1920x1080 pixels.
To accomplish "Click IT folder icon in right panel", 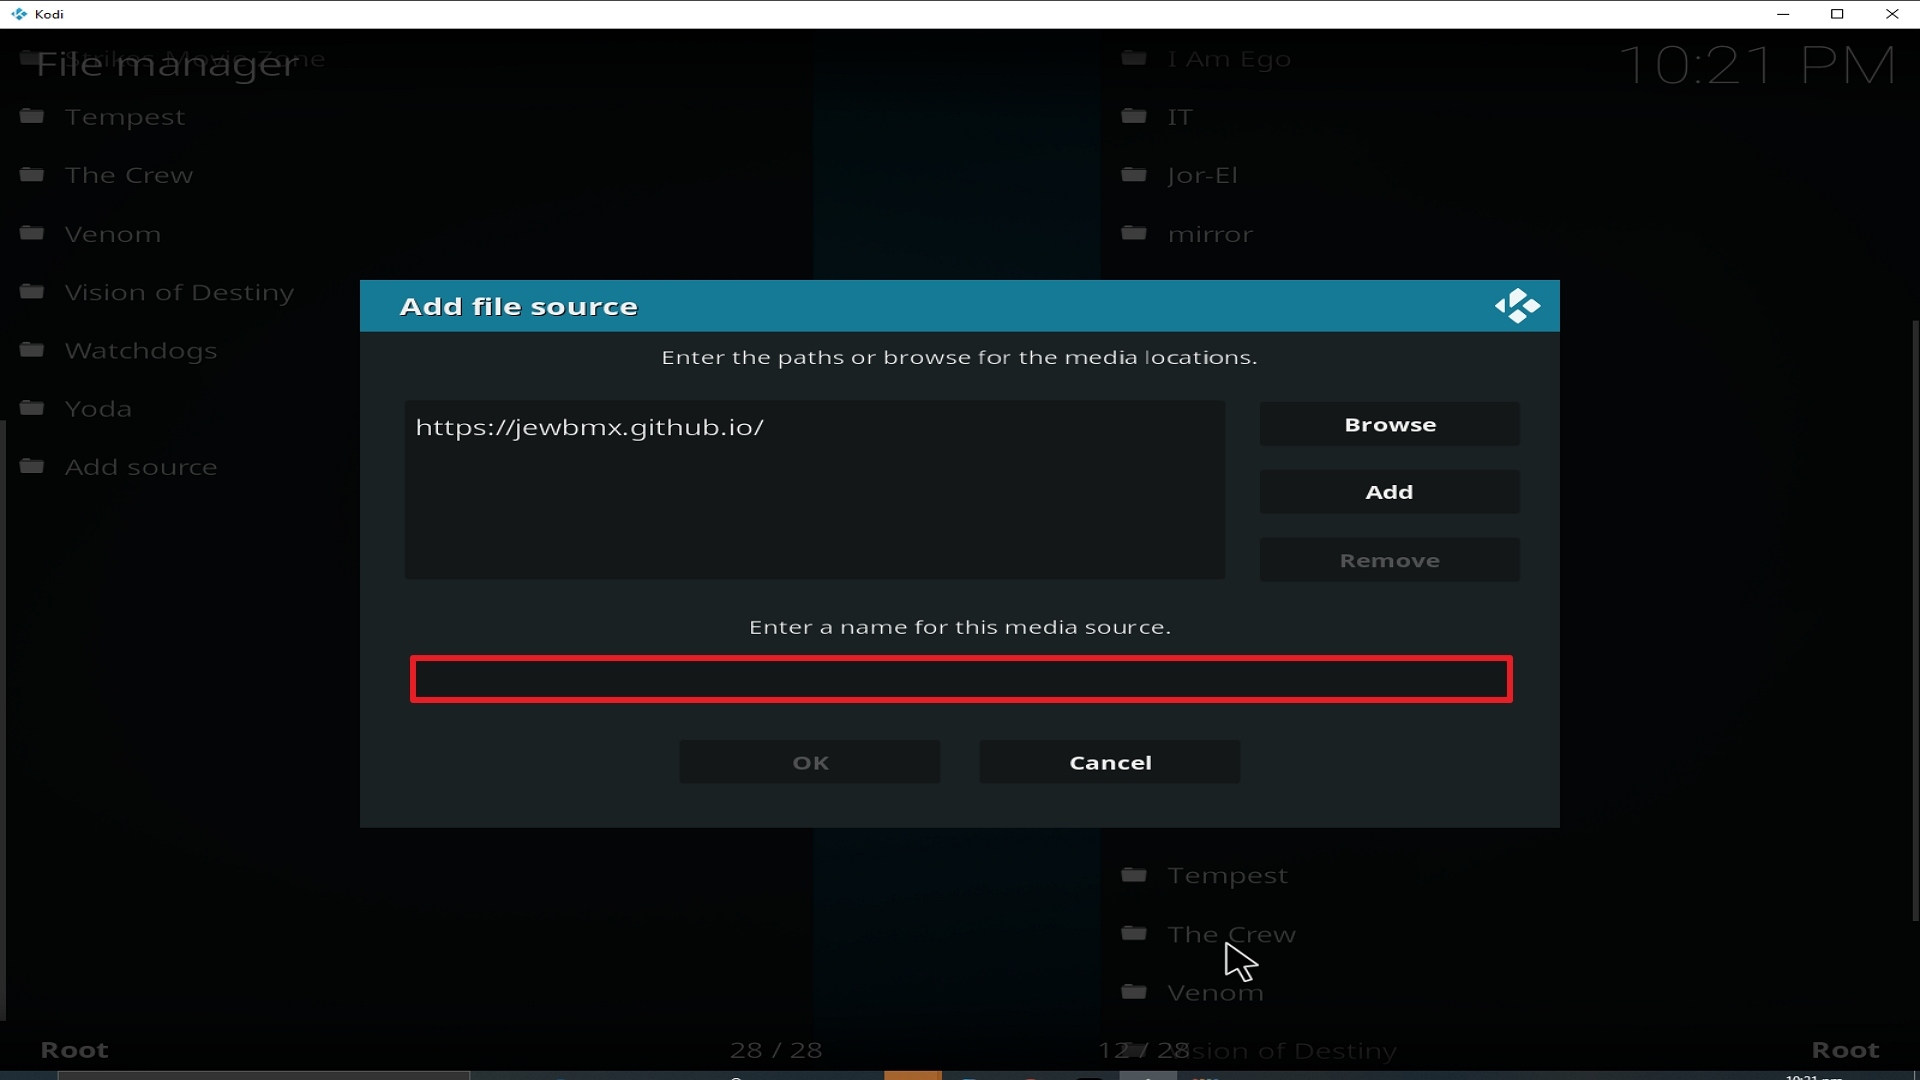I will (1134, 116).
